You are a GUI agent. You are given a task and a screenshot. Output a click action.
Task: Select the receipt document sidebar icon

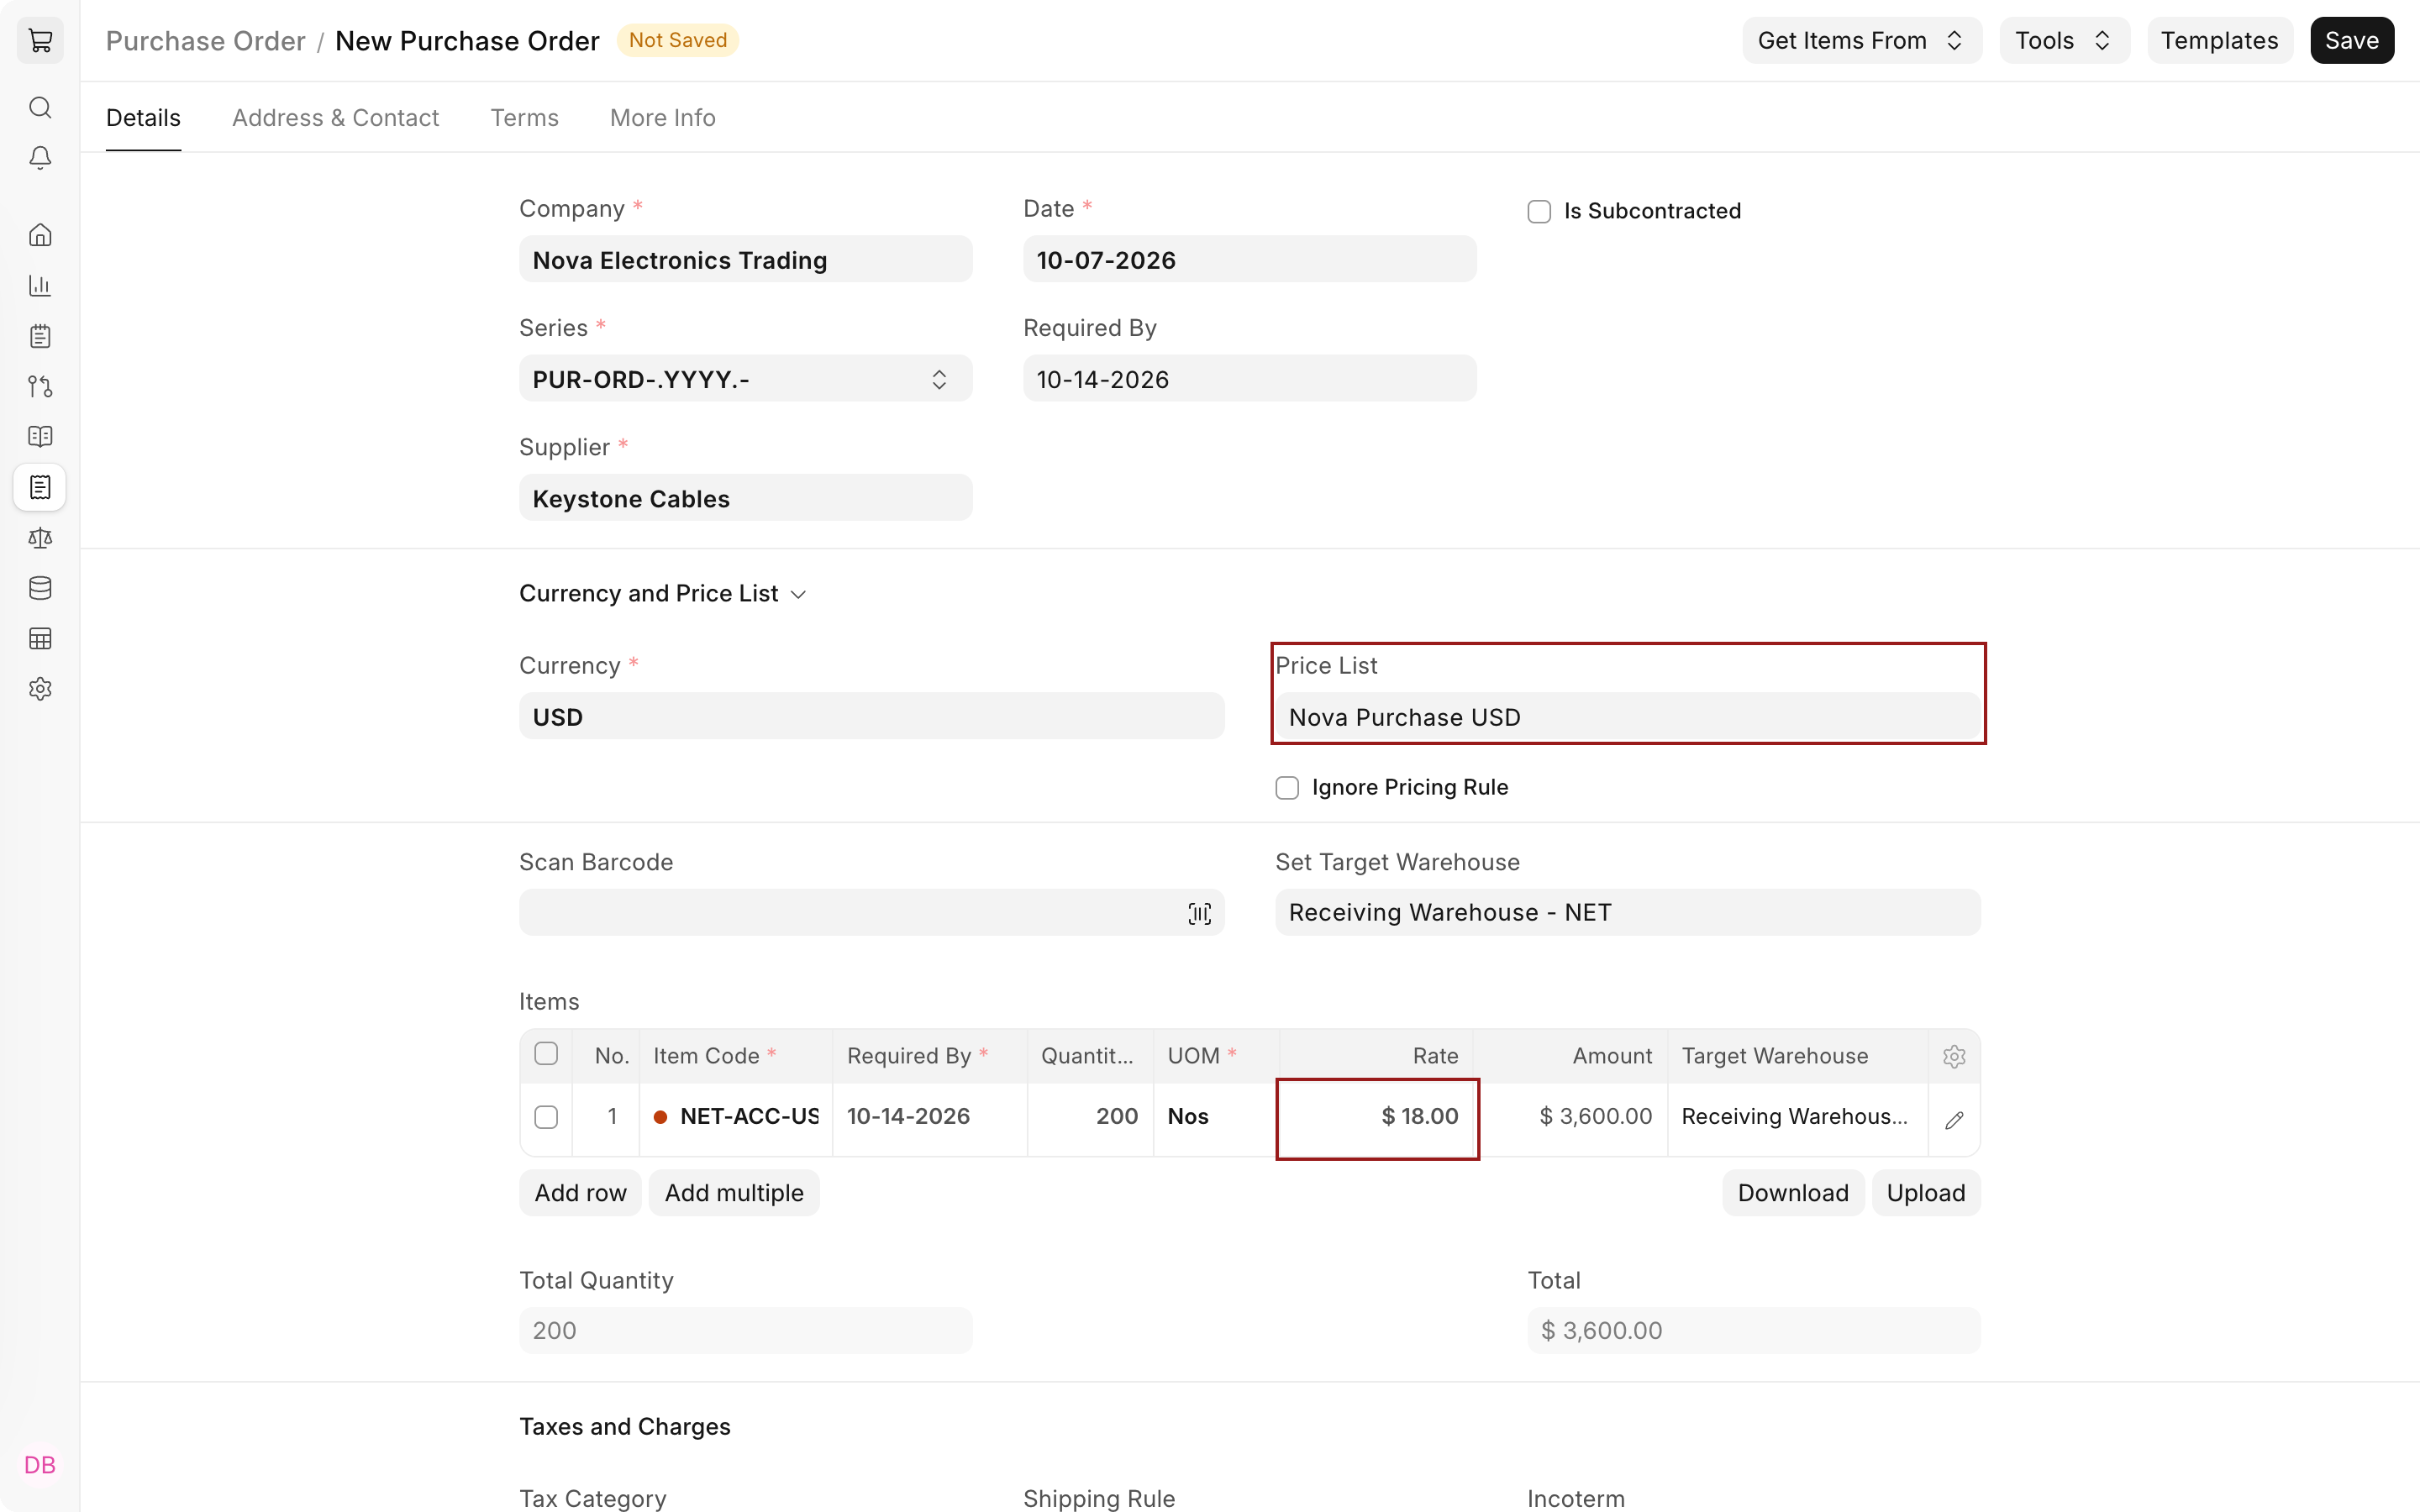coord(40,487)
